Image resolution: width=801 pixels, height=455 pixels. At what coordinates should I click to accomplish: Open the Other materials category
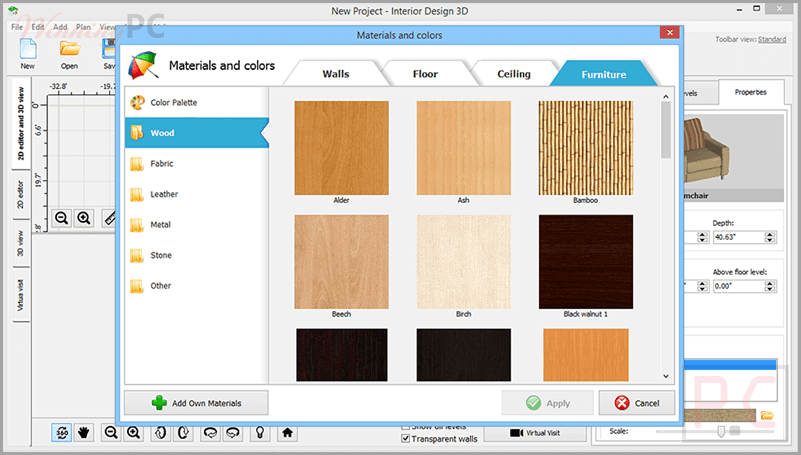[x=197, y=286]
